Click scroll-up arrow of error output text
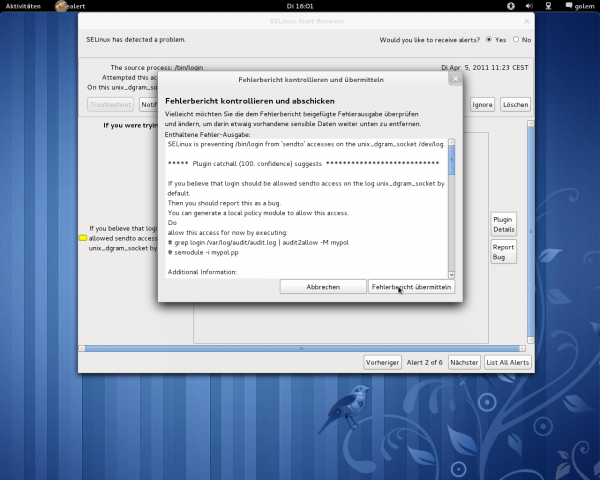The height and width of the screenshot is (480, 600). [x=451, y=143]
